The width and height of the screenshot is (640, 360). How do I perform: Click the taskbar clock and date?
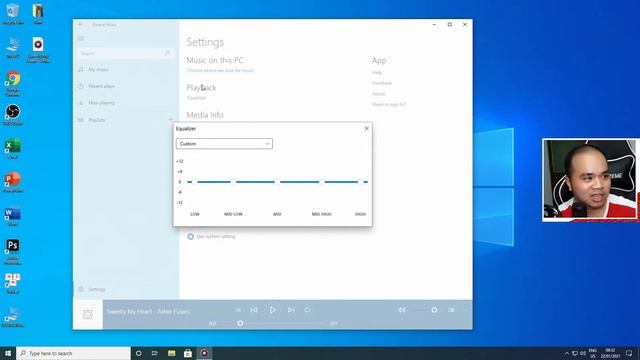coord(610,353)
